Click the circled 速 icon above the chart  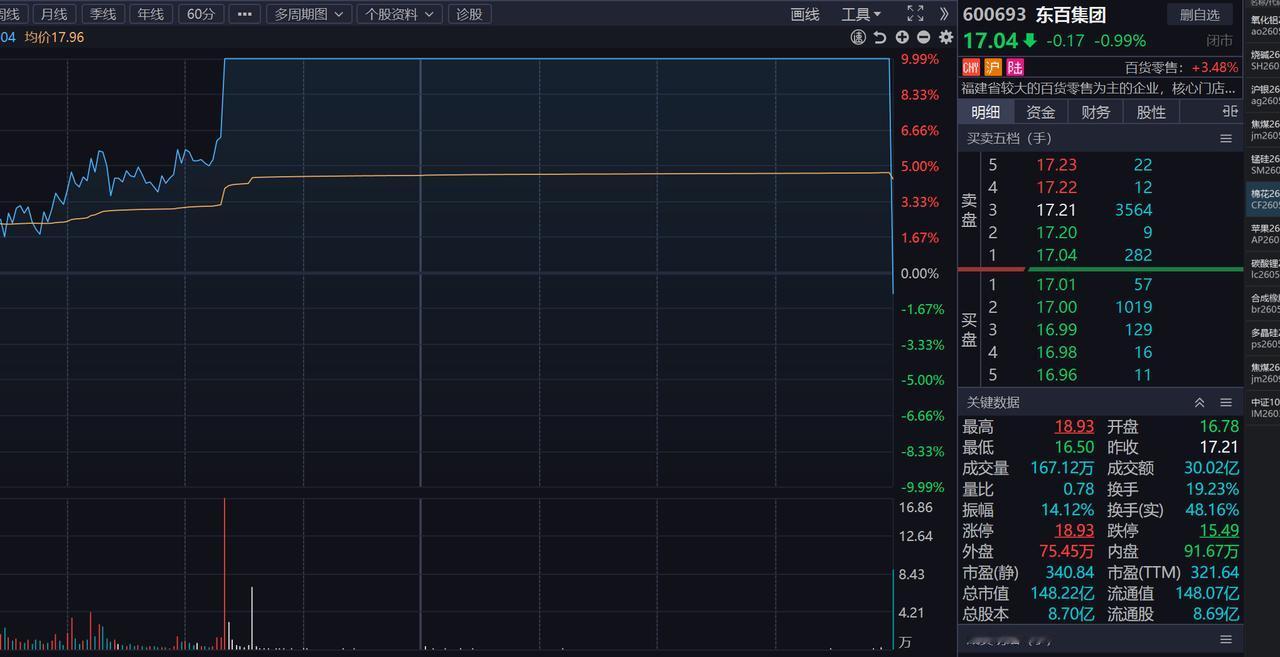(858, 37)
